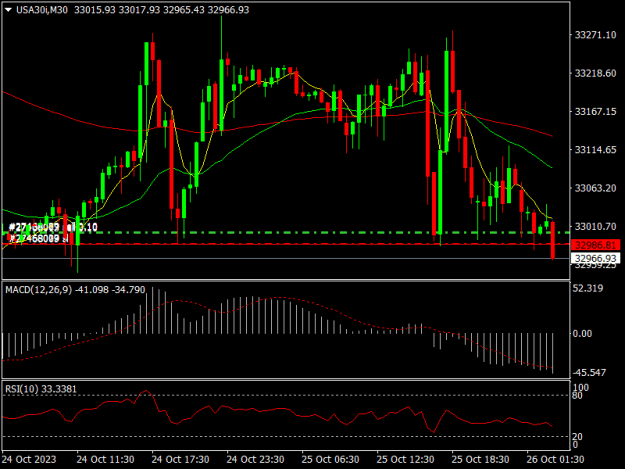Click the MACD scale value -45.547
Screen dimensions: 625x469
click(589, 373)
